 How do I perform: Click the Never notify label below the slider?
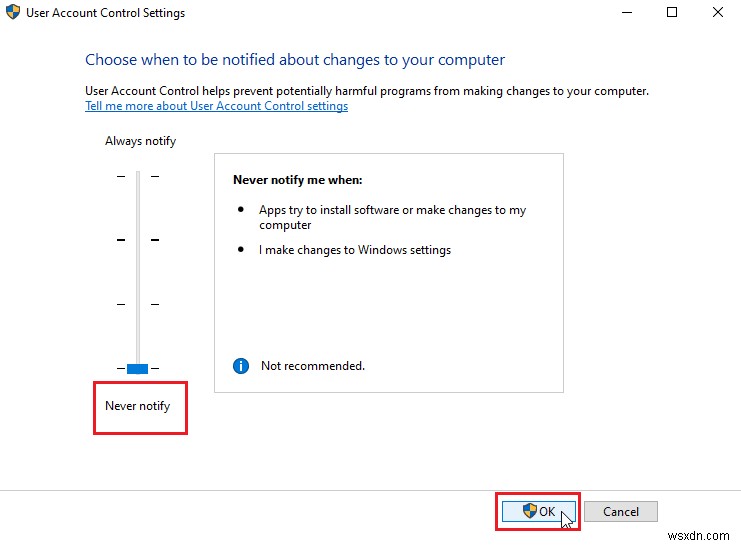coord(138,406)
